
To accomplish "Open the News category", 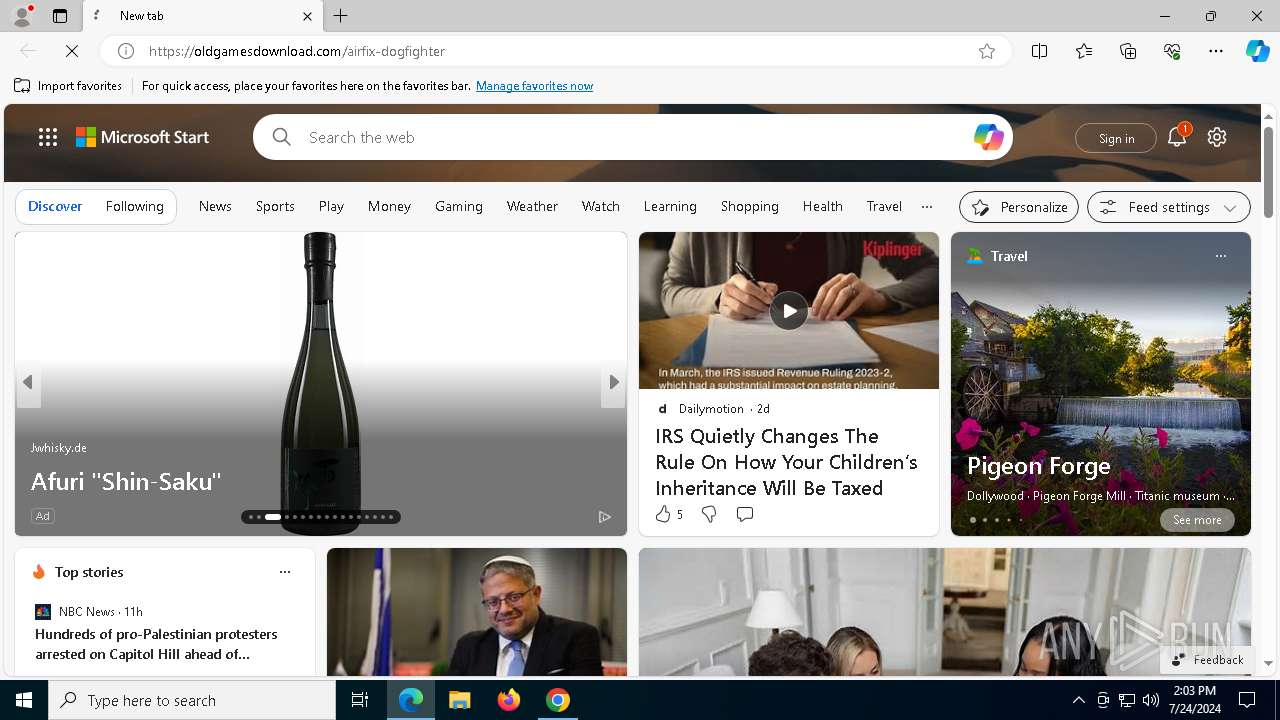I will tap(215, 206).
